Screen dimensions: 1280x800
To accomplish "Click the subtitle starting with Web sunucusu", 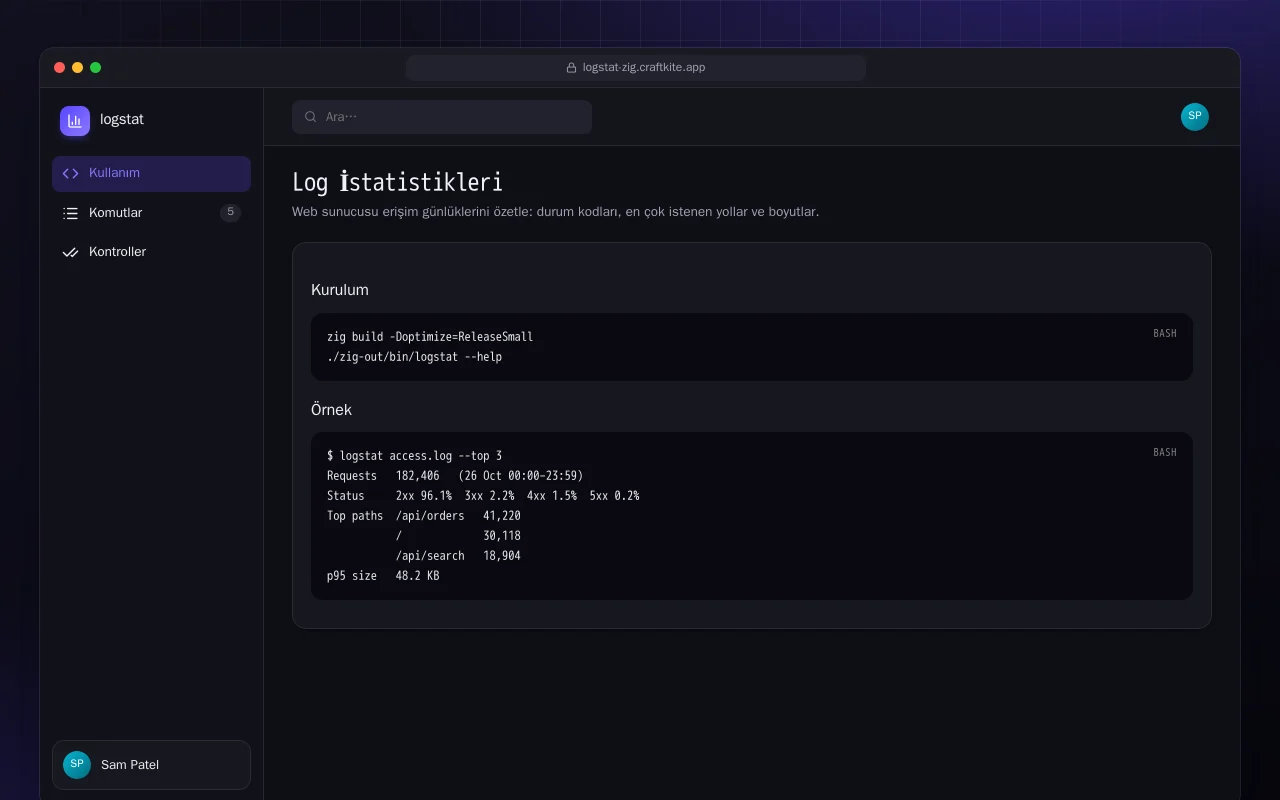I will pyautogui.click(x=555, y=212).
